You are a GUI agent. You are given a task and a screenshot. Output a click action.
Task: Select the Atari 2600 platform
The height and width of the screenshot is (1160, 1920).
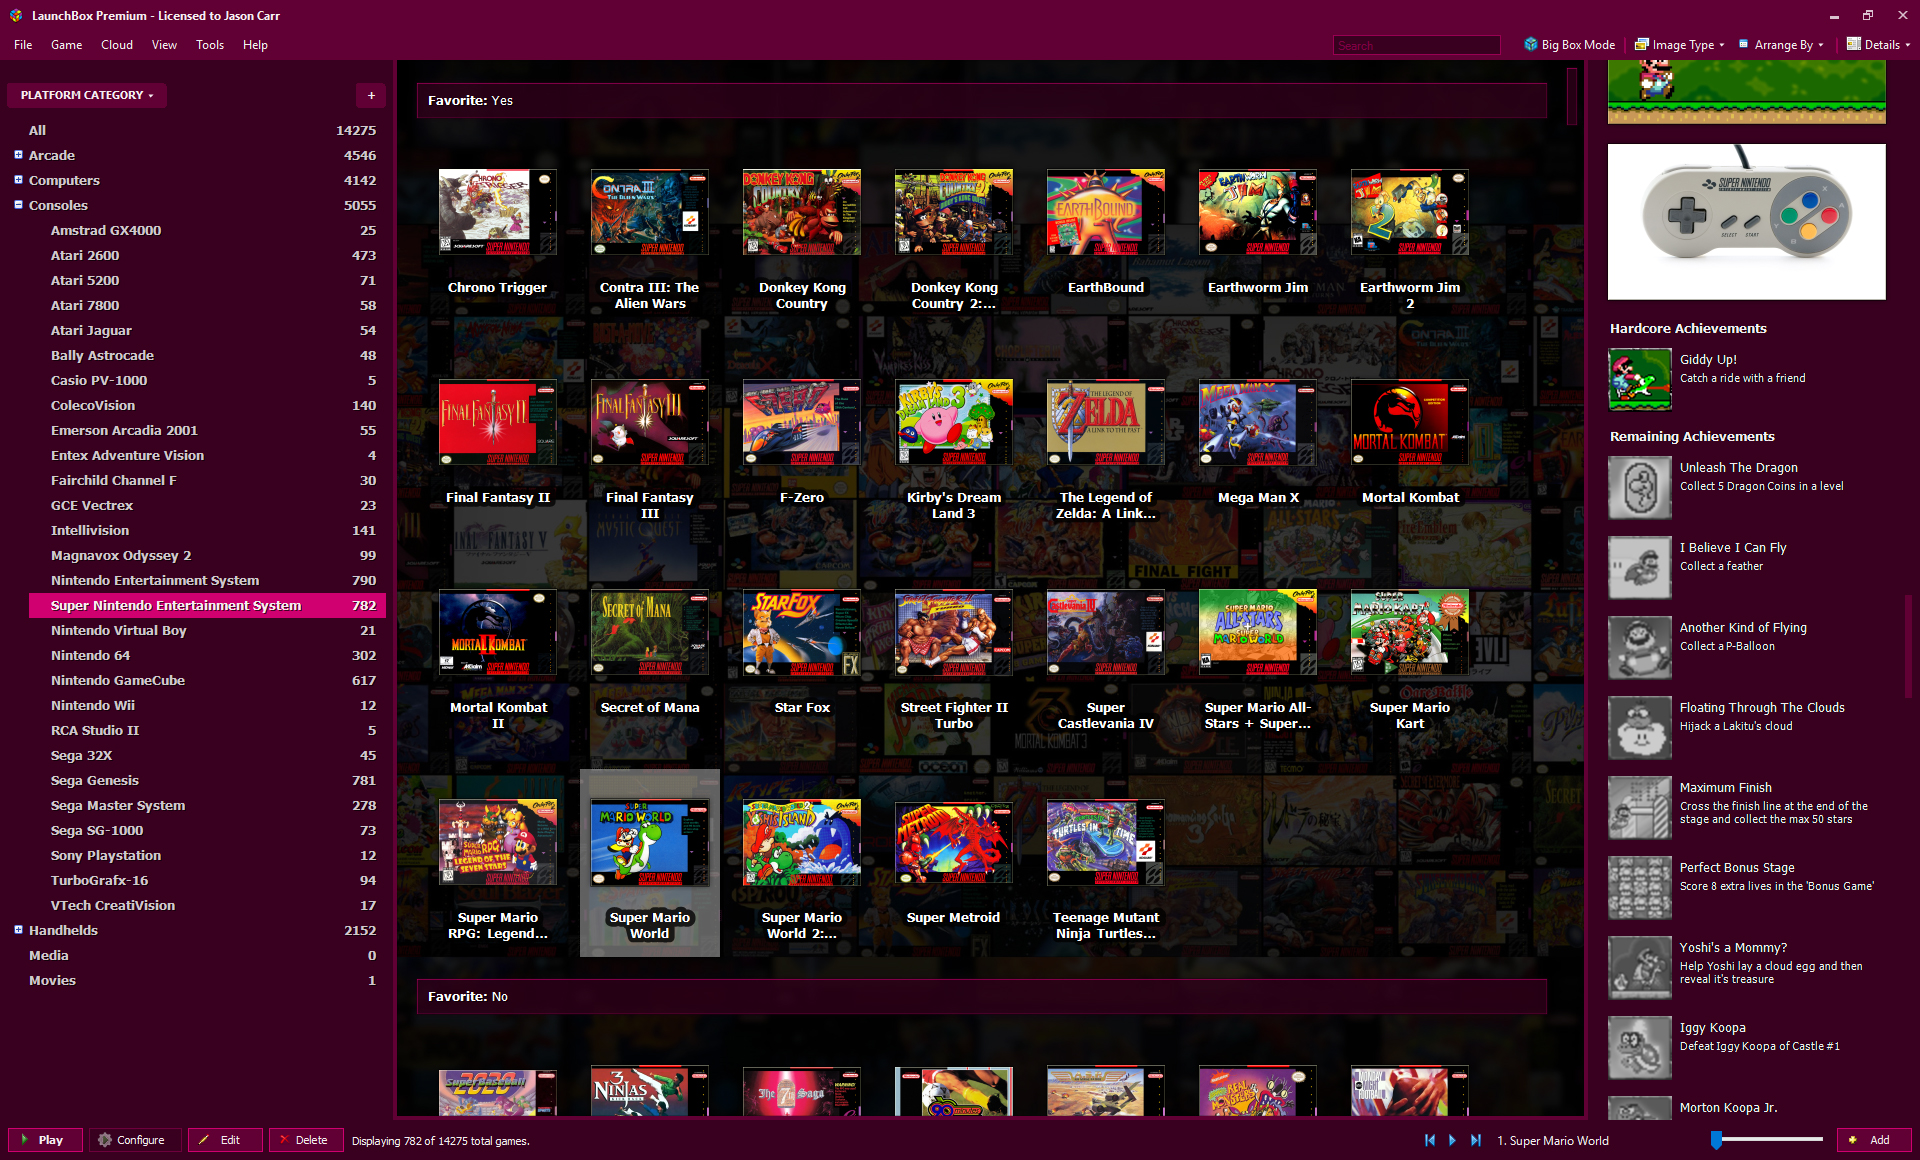(x=208, y=255)
